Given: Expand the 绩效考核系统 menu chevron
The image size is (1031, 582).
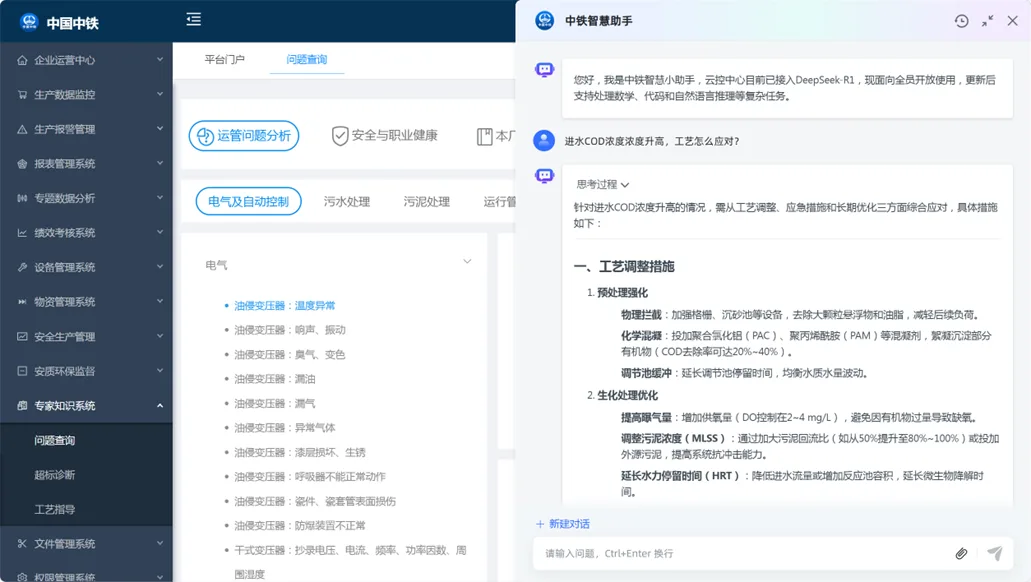Looking at the screenshot, I should [160, 232].
